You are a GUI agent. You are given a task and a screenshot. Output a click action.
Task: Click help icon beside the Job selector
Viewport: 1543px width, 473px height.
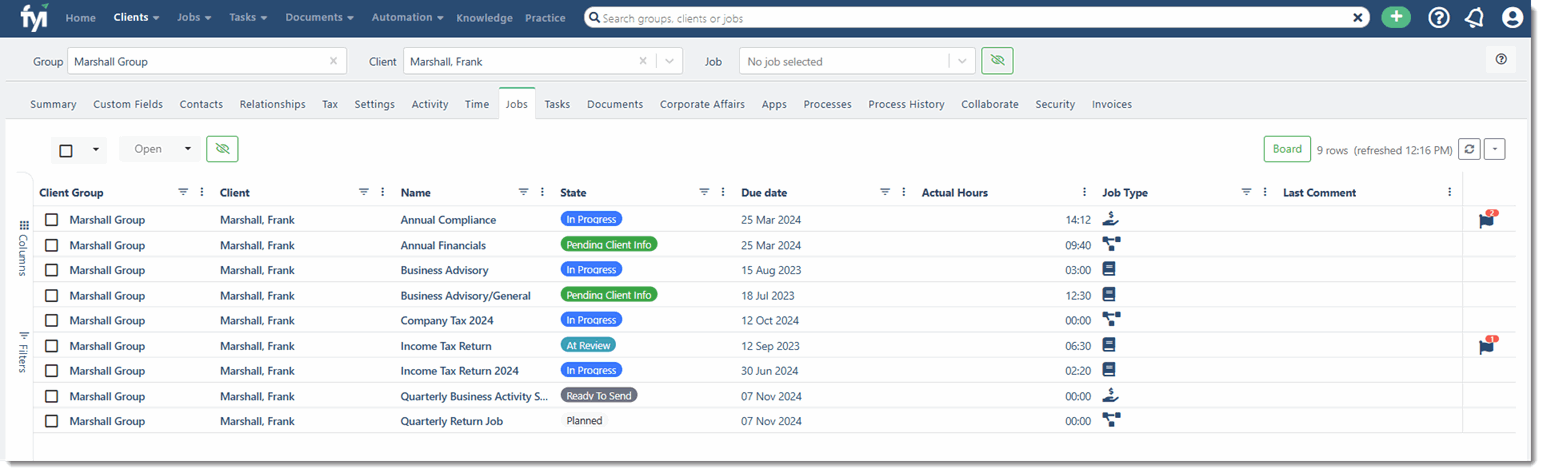click(1501, 60)
